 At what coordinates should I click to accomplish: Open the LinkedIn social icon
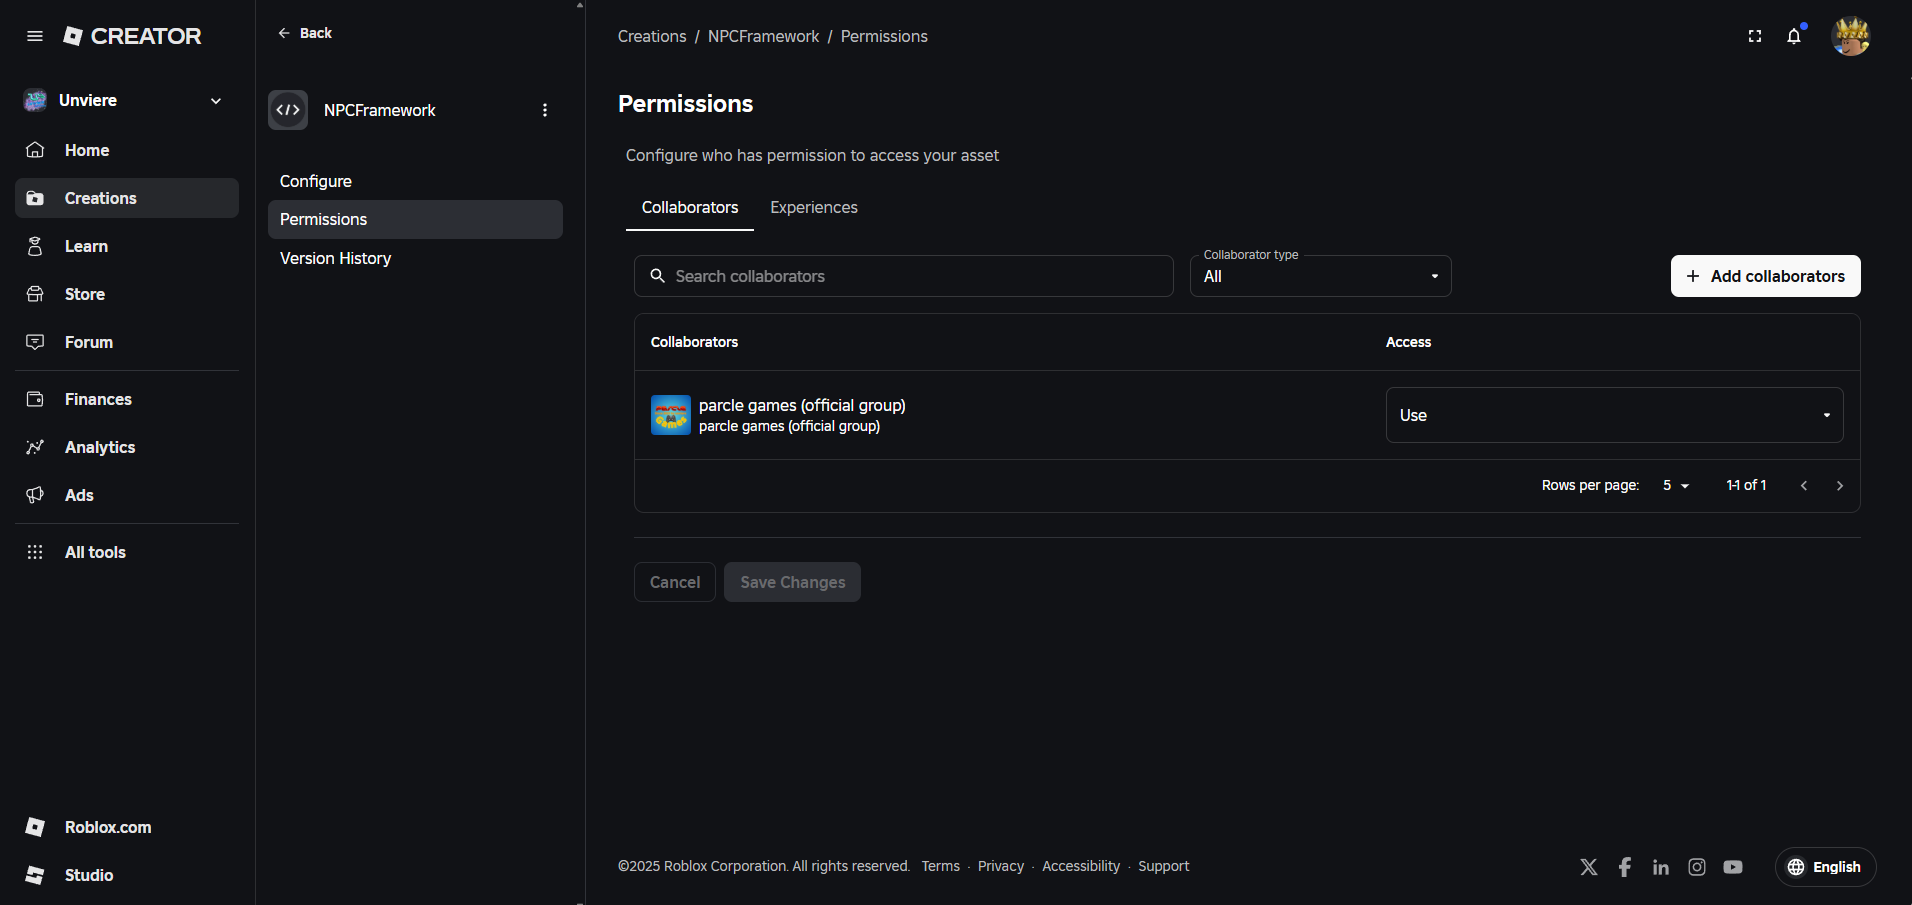click(x=1661, y=867)
